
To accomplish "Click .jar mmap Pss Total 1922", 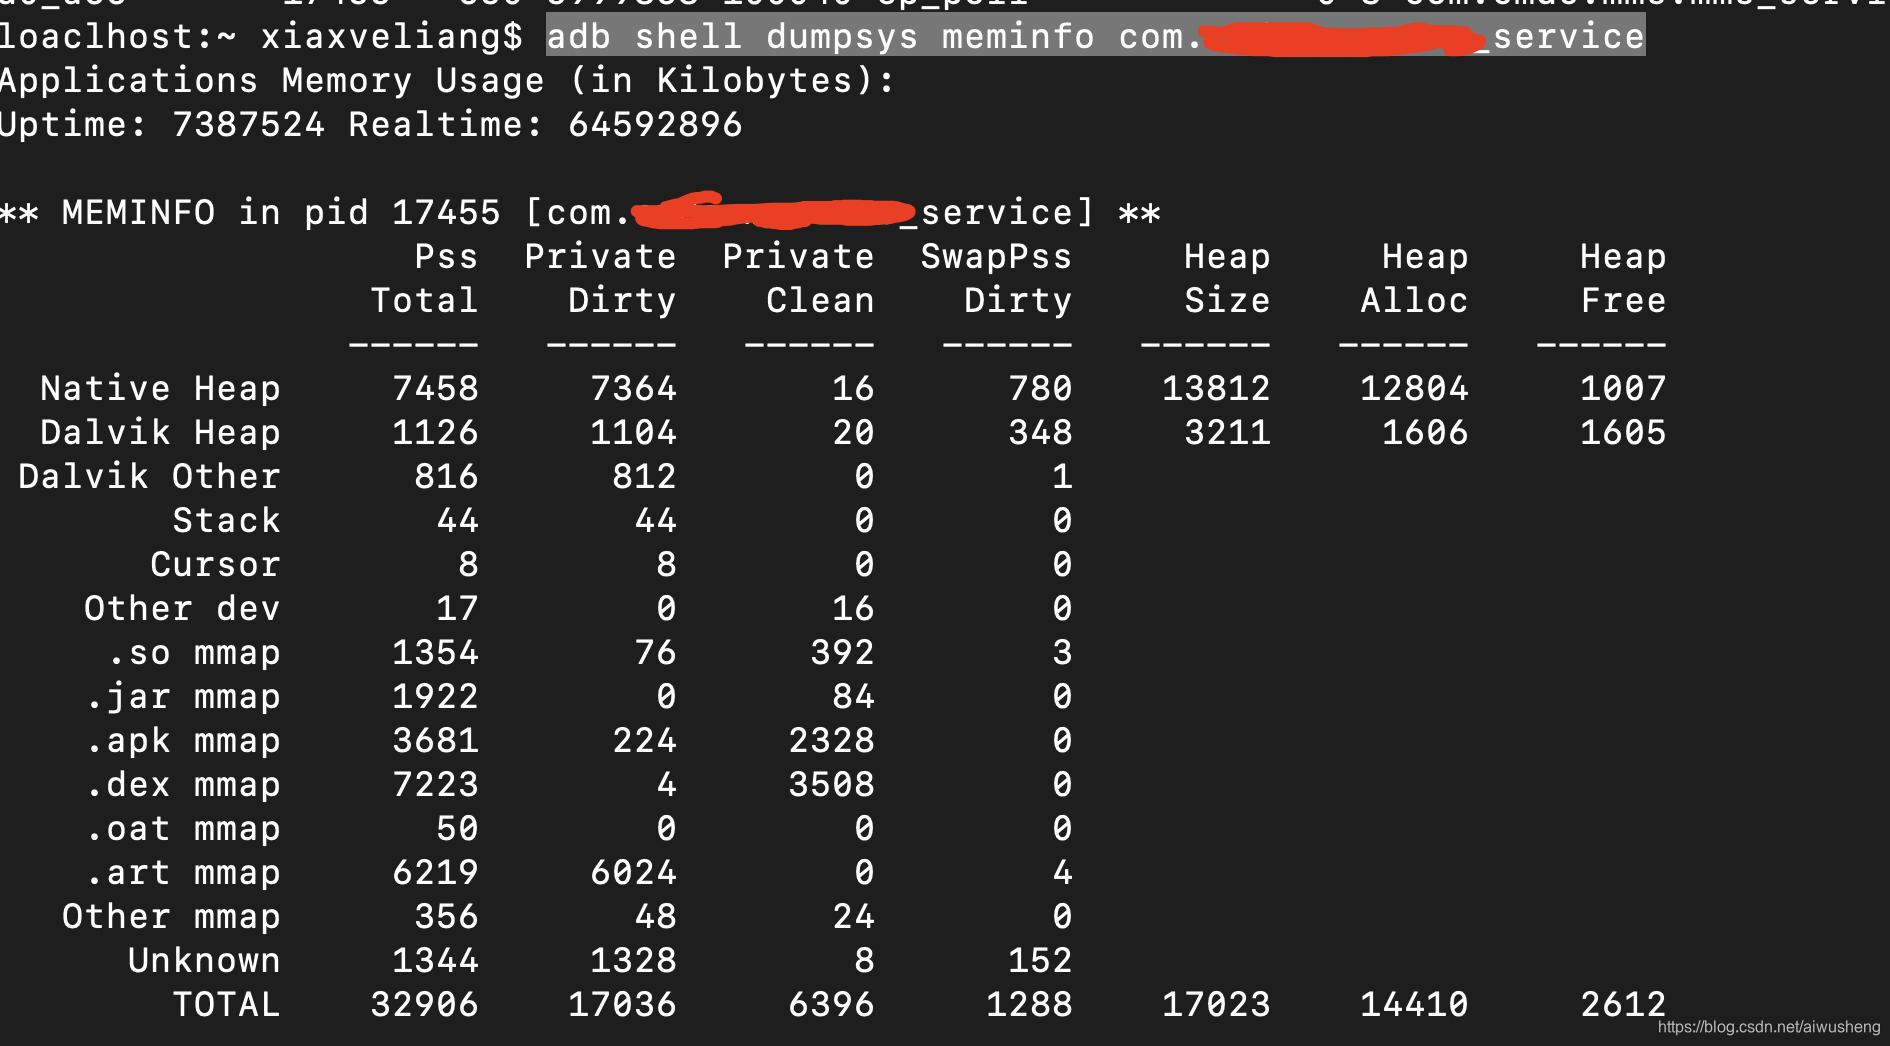I will pyautogui.click(x=435, y=697).
